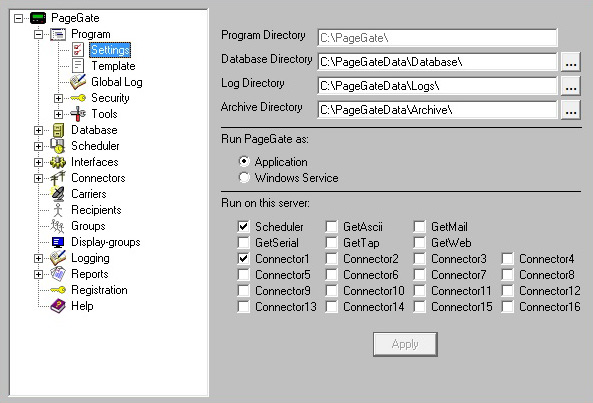The height and width of the screenshot is (403, 593).
Task: Click the Template page icon
Action: point(78,66)
